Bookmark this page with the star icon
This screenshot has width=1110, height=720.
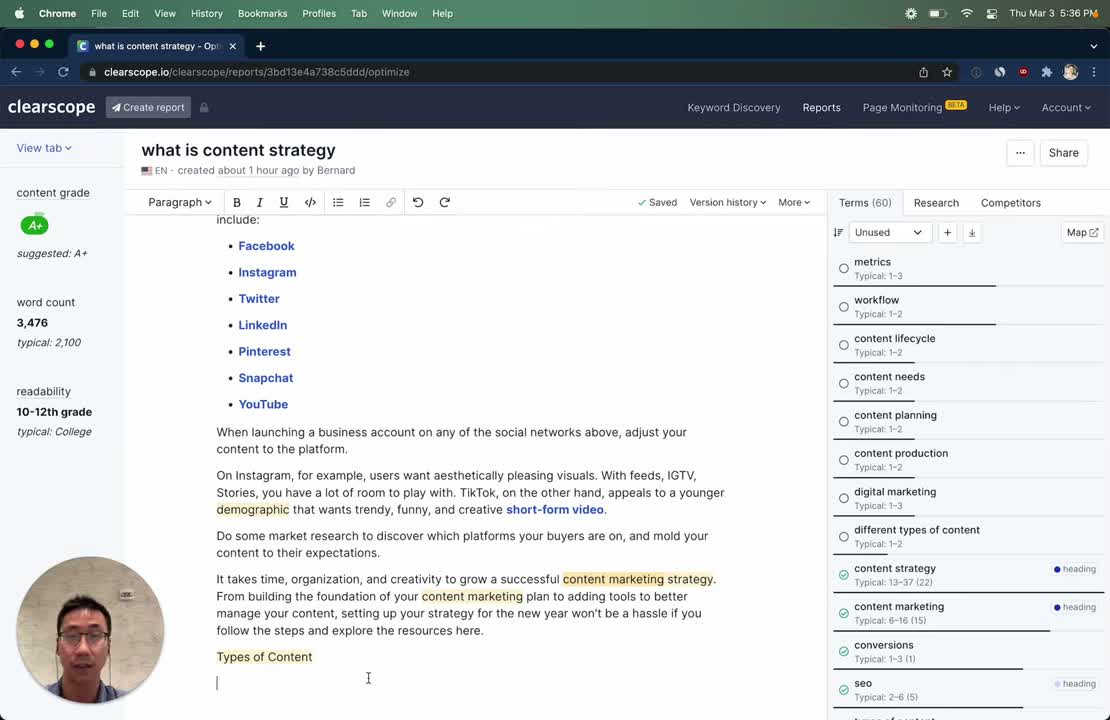click(947, 72)
